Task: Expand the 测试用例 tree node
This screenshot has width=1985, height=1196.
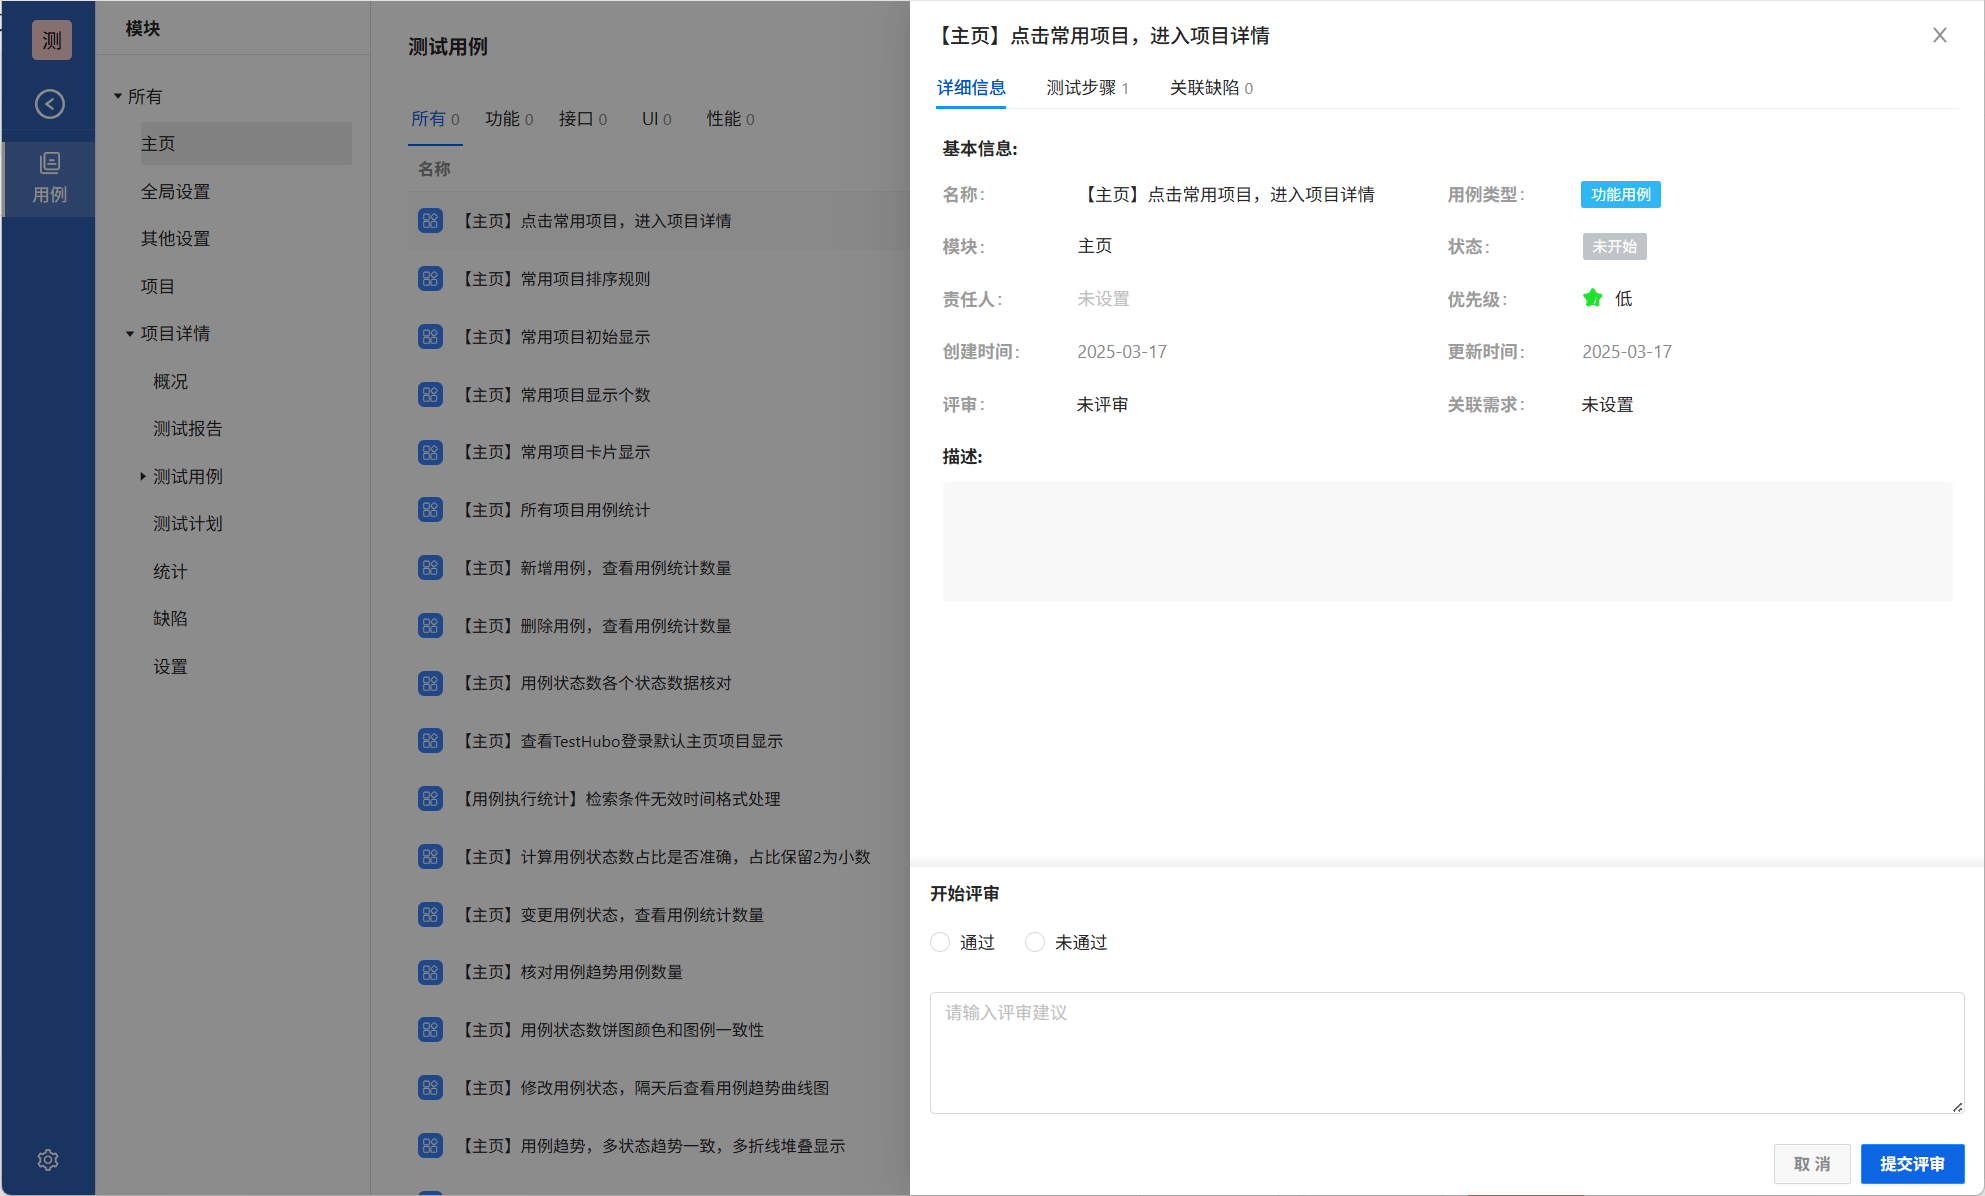Action: [143, 477]
